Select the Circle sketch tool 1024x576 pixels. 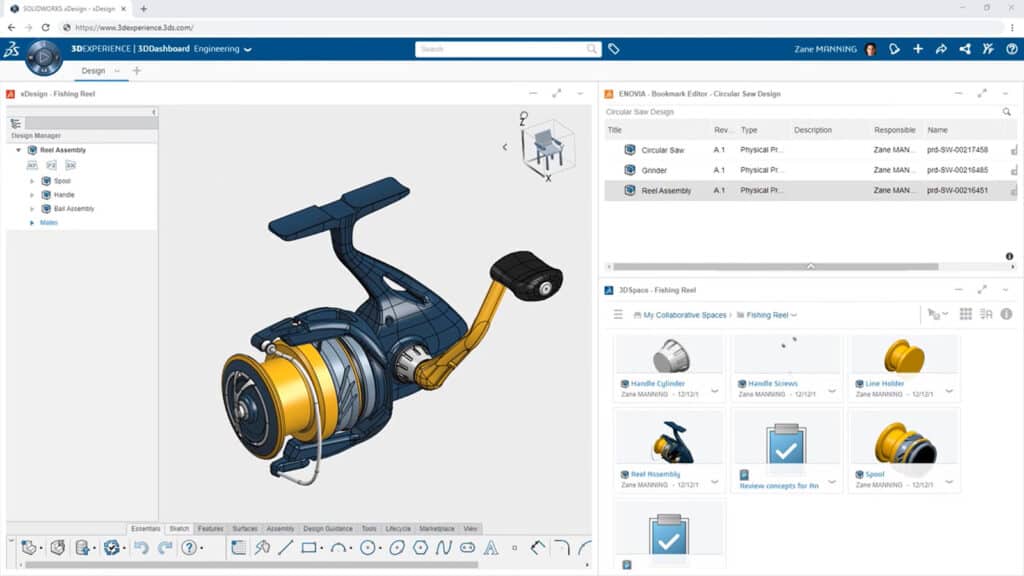(x=368, y=546)
